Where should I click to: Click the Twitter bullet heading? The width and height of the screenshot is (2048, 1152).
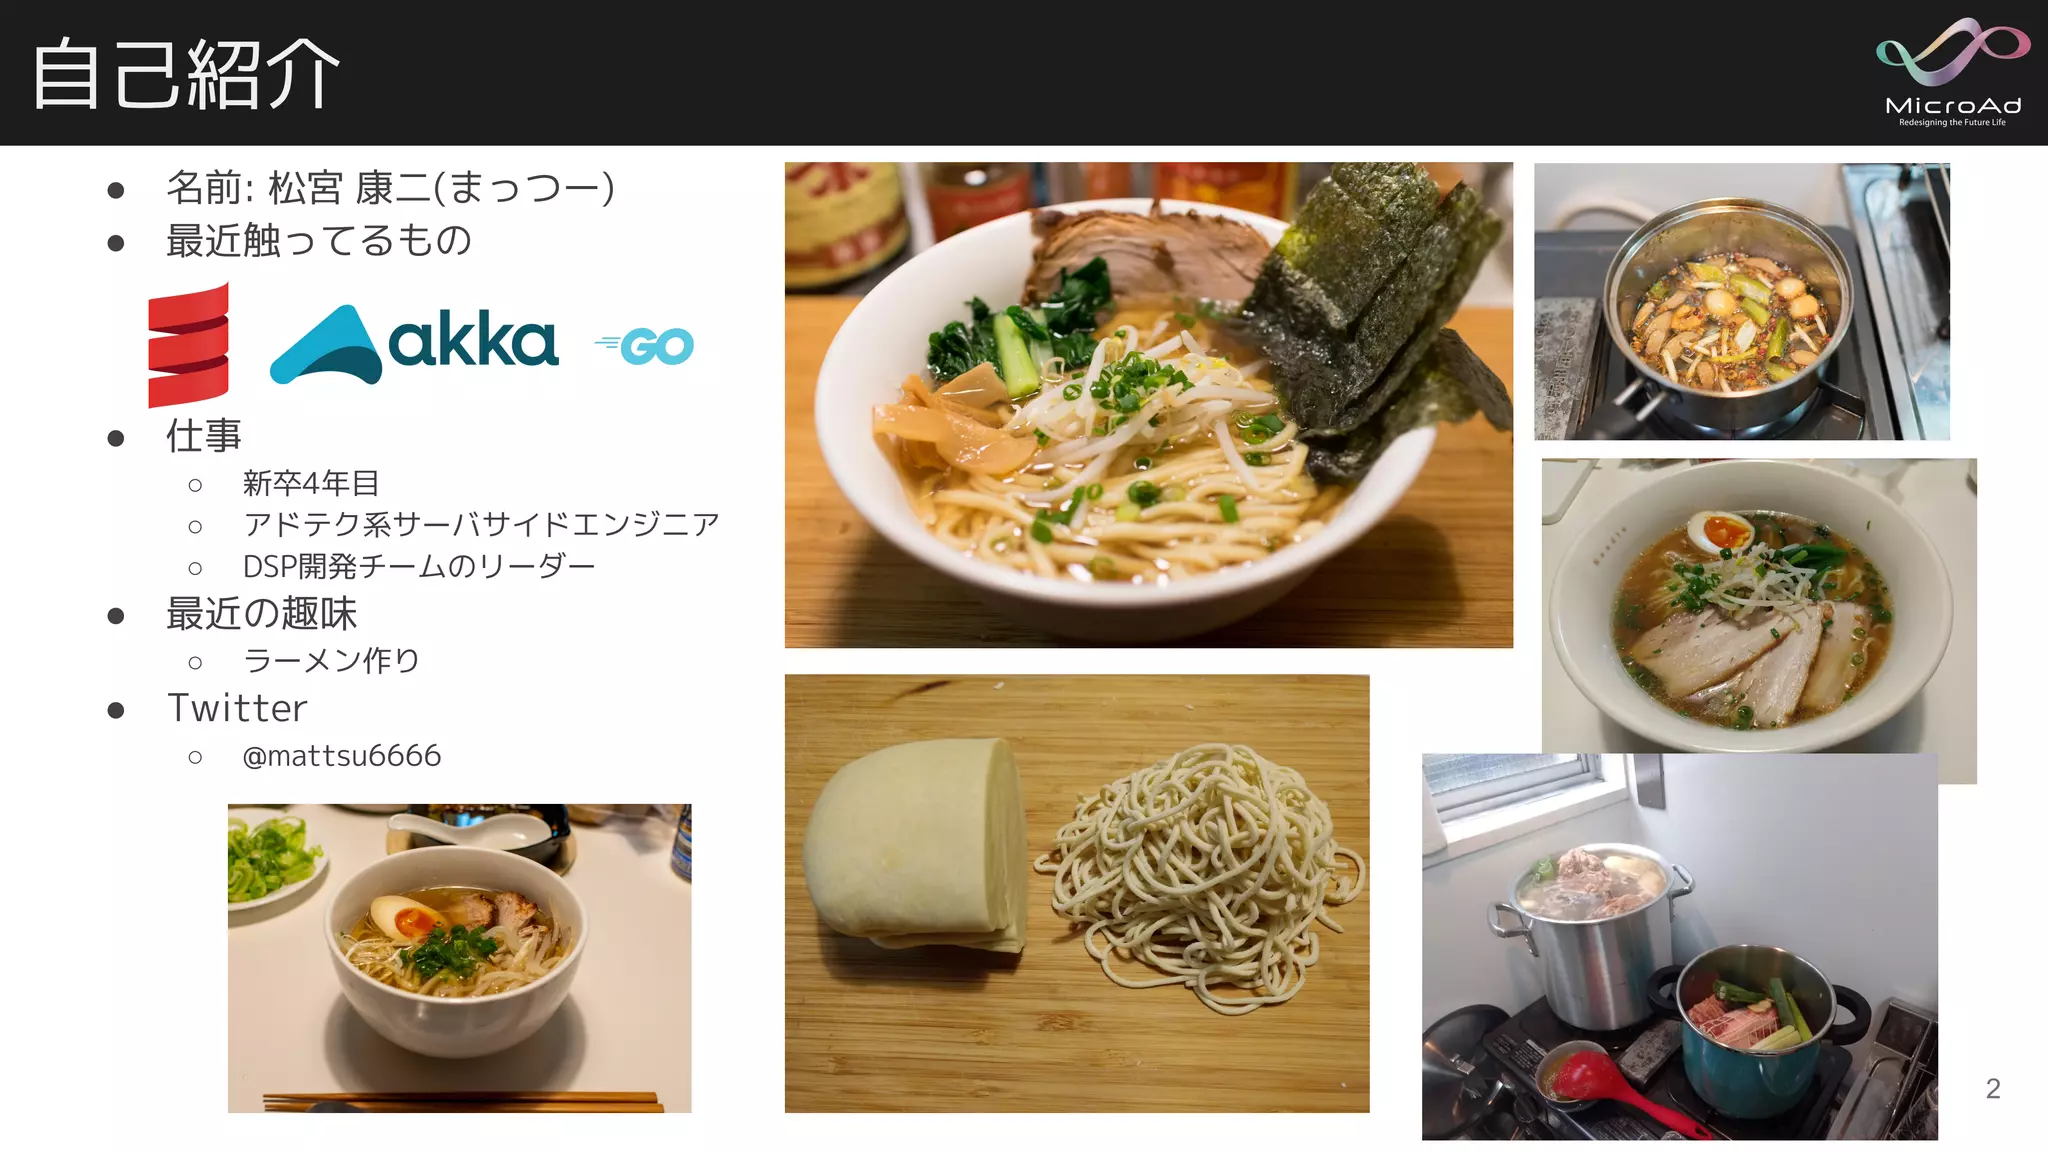(237, 708)
